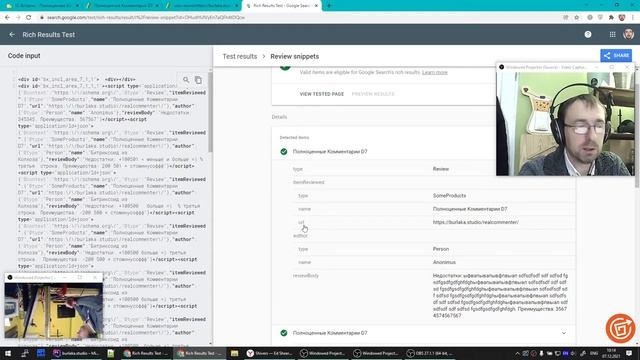Click PREVIEW RESULTS
Image resolution: width=640 pixels, height=360 pixels.
(x=373, y=94)
